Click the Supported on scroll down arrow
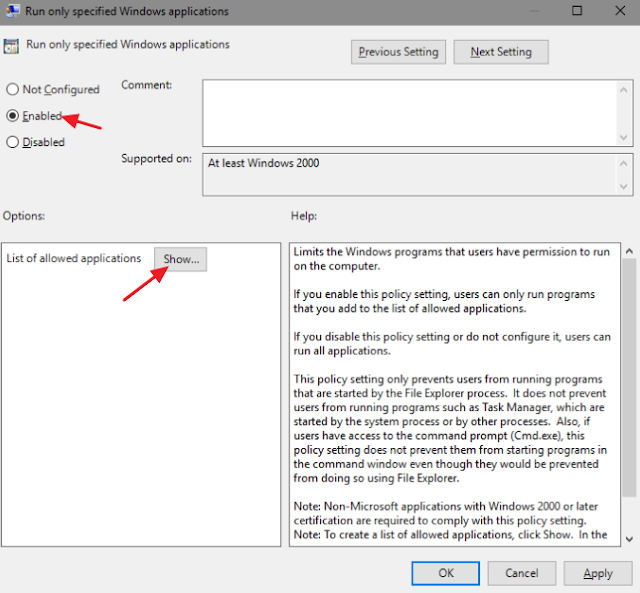This screenshot has height=593, width=640. (x=623, y=187)
